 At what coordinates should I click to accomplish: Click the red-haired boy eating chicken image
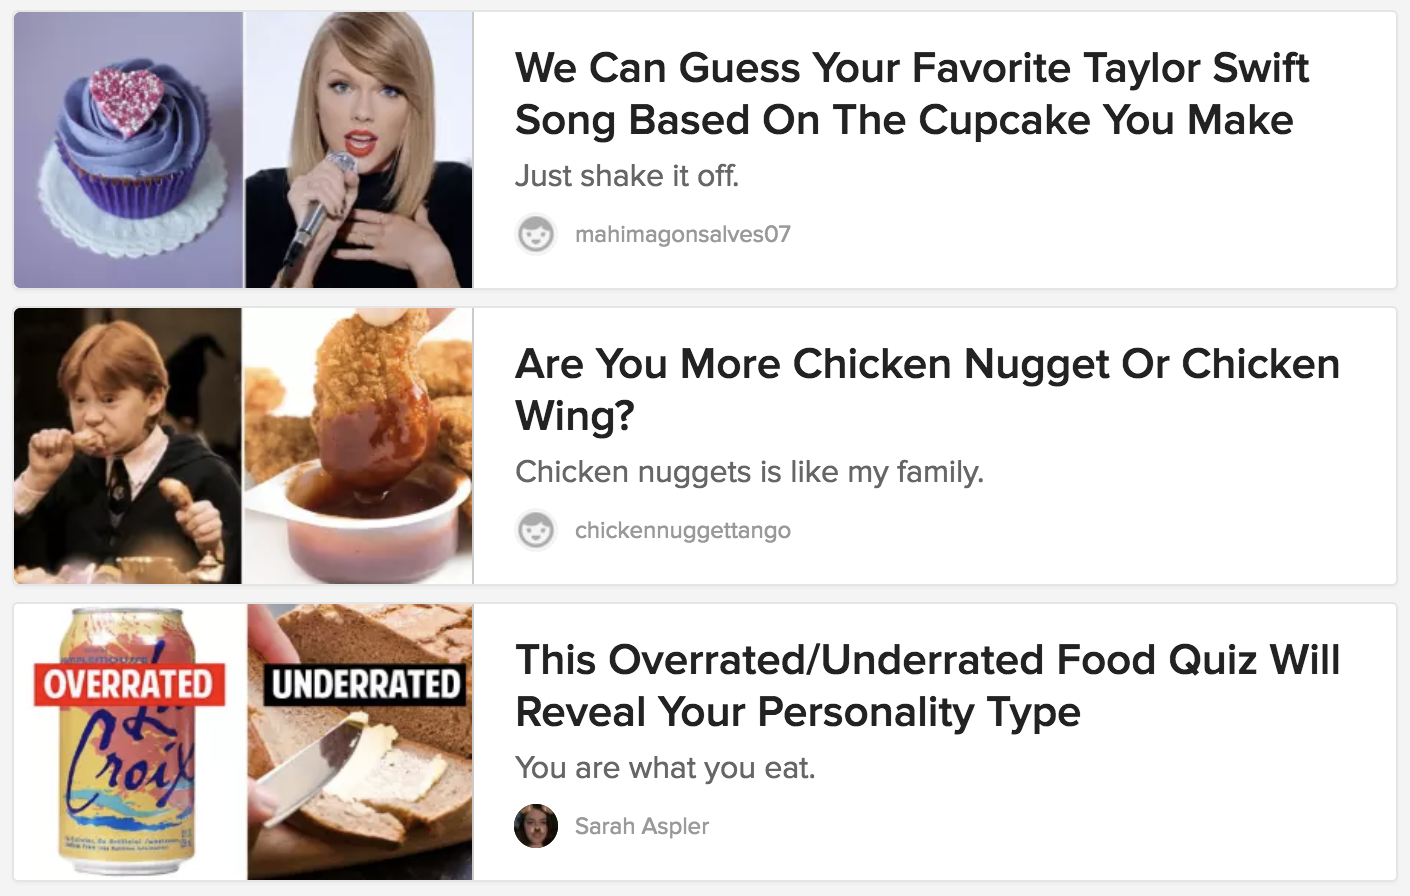point(128,446)
